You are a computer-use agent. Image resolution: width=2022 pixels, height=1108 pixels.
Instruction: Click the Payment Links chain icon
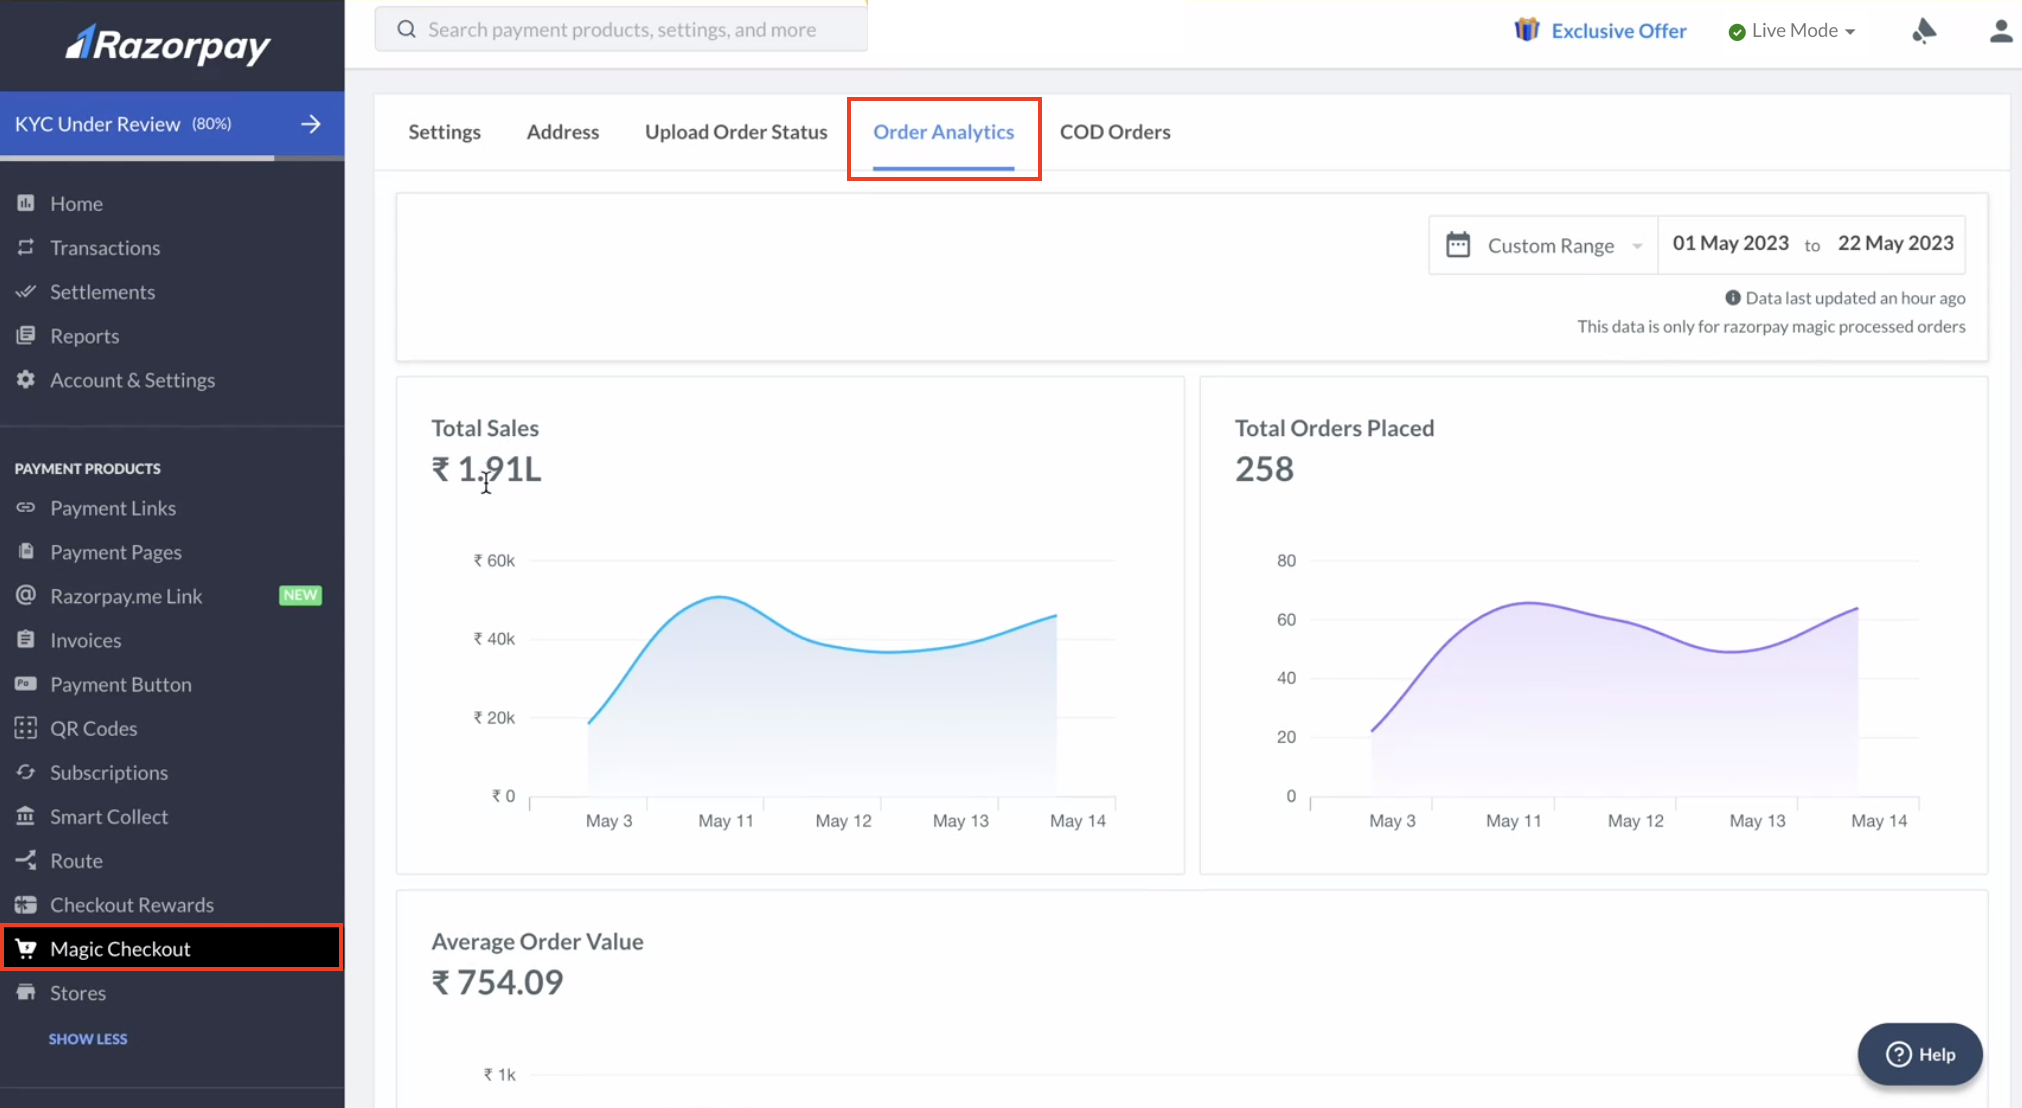(x=26, y=507)
